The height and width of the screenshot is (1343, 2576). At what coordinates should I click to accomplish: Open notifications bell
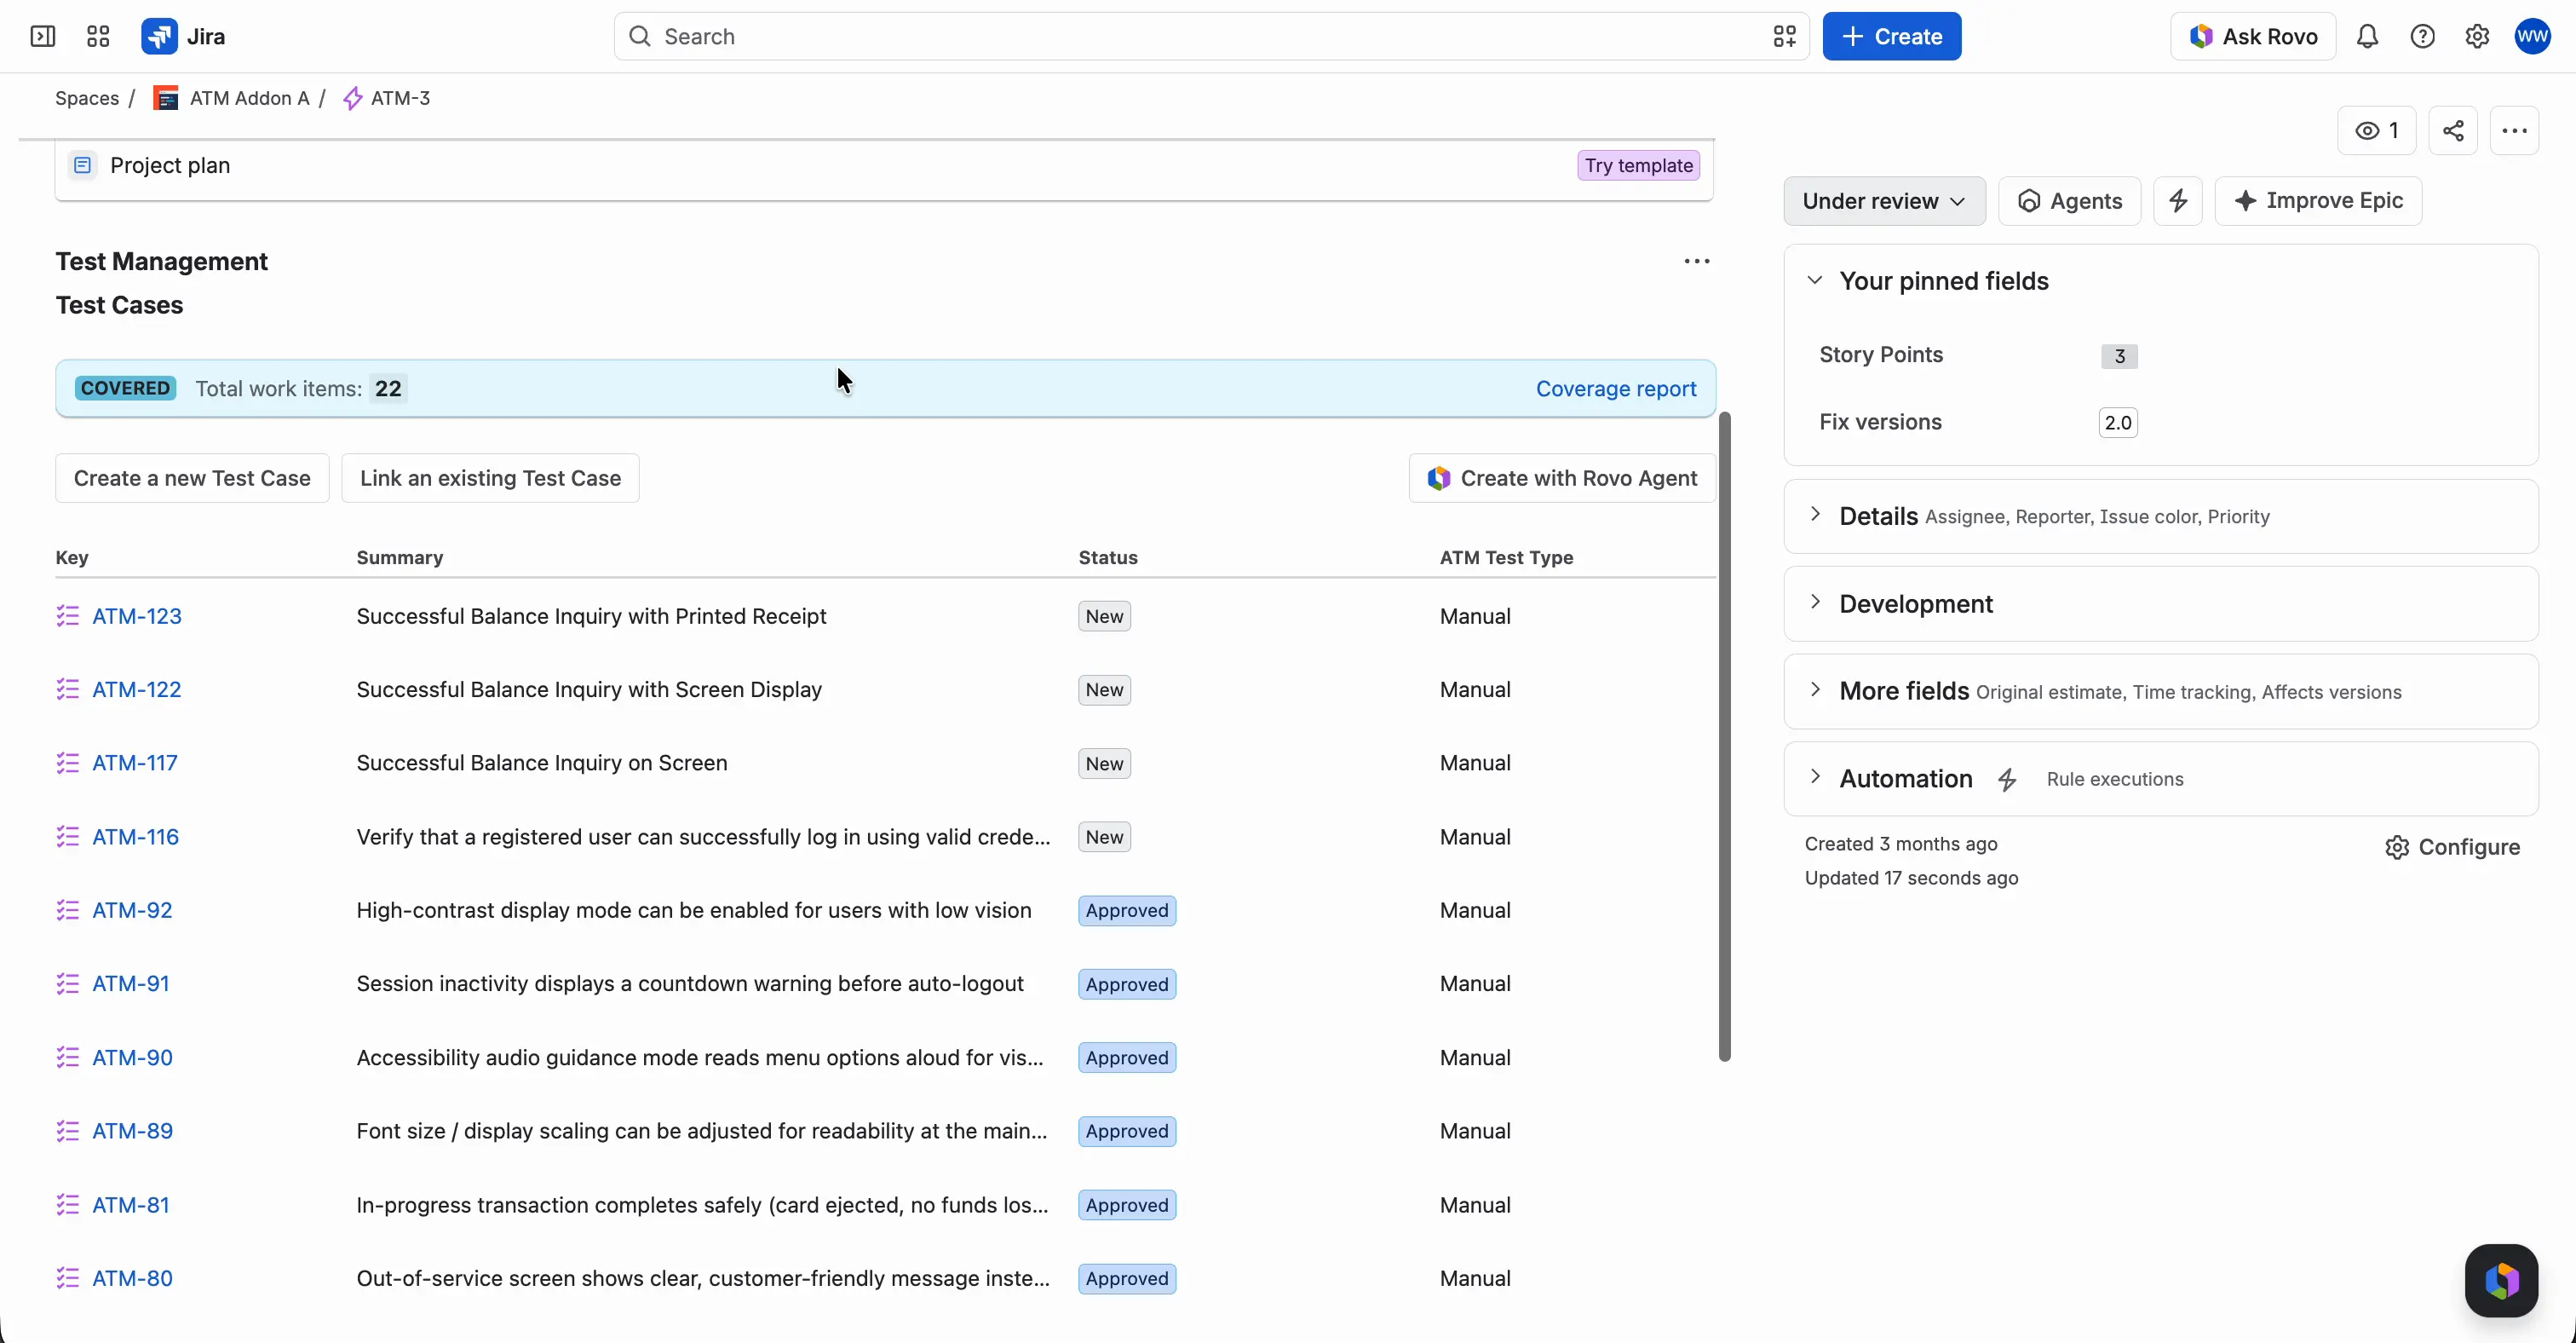coord(2367,37)
